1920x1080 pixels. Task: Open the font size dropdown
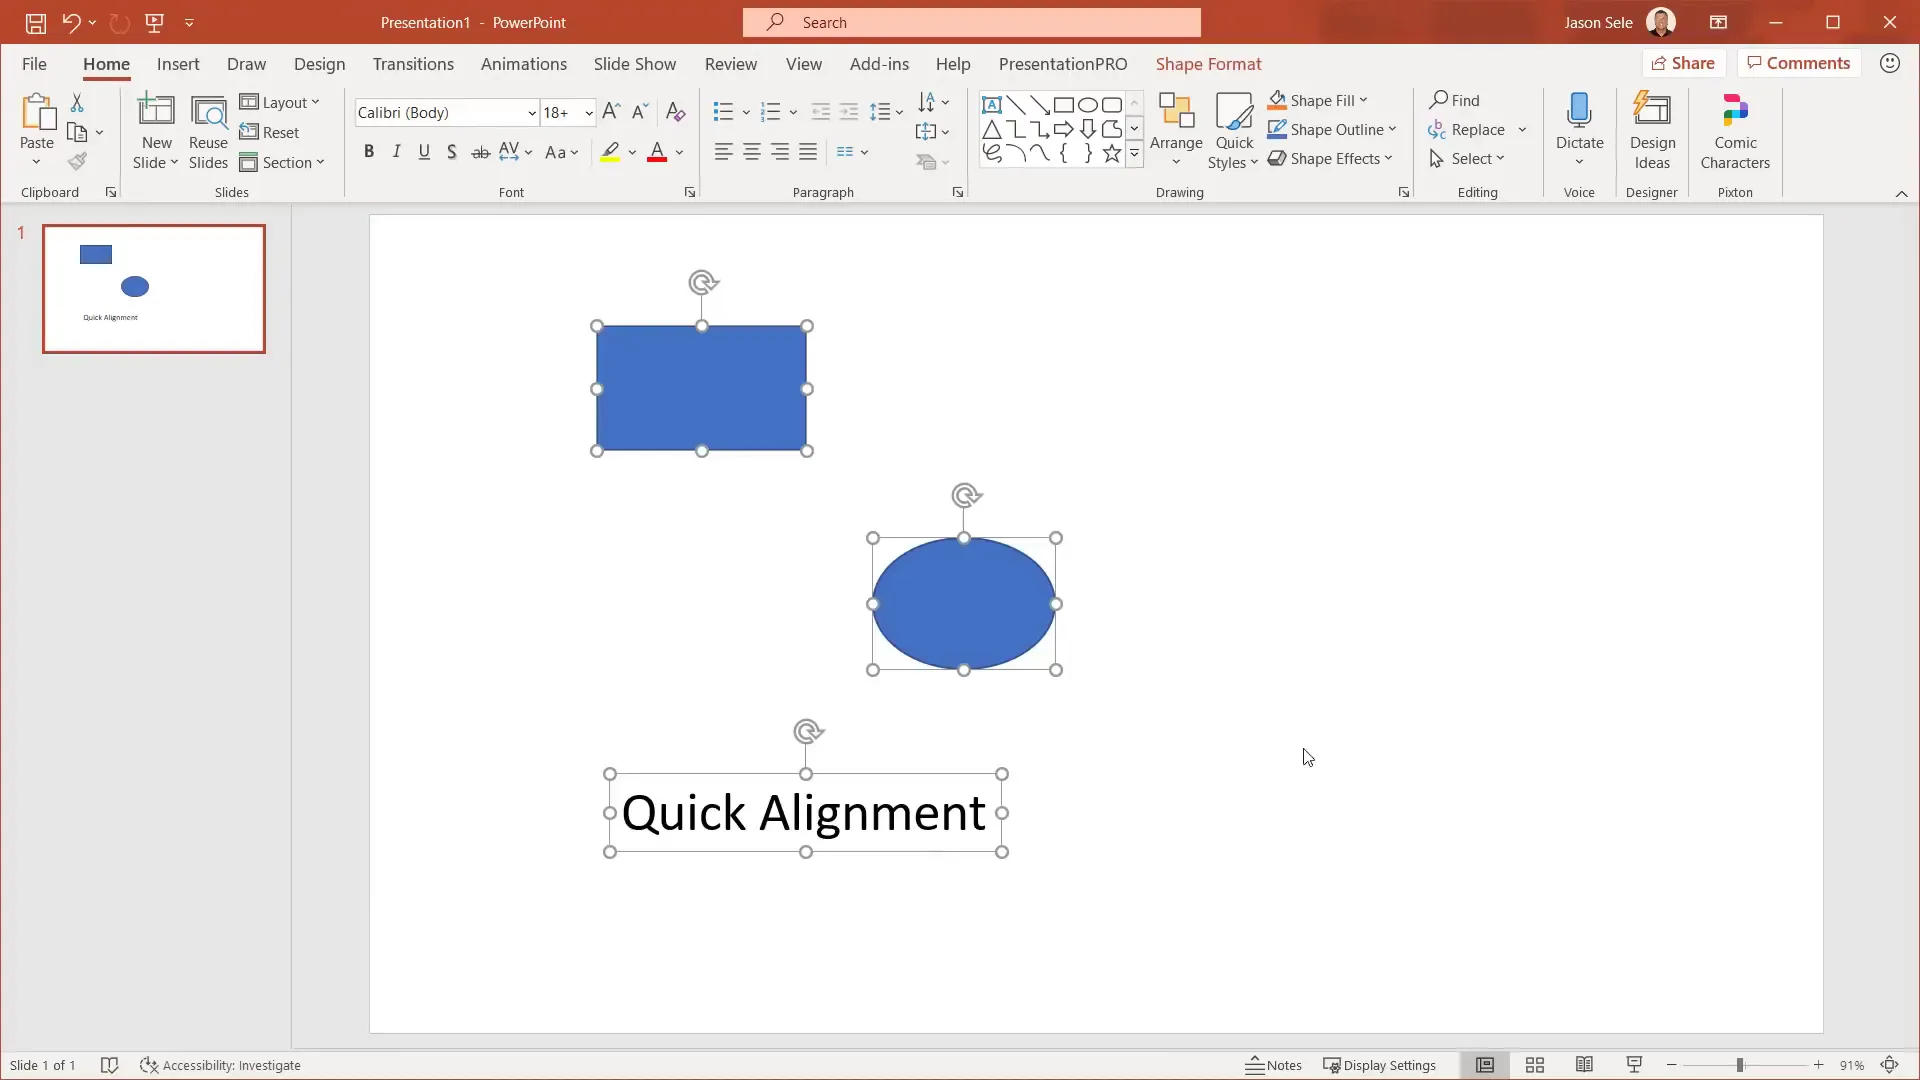tap(589, 112)
